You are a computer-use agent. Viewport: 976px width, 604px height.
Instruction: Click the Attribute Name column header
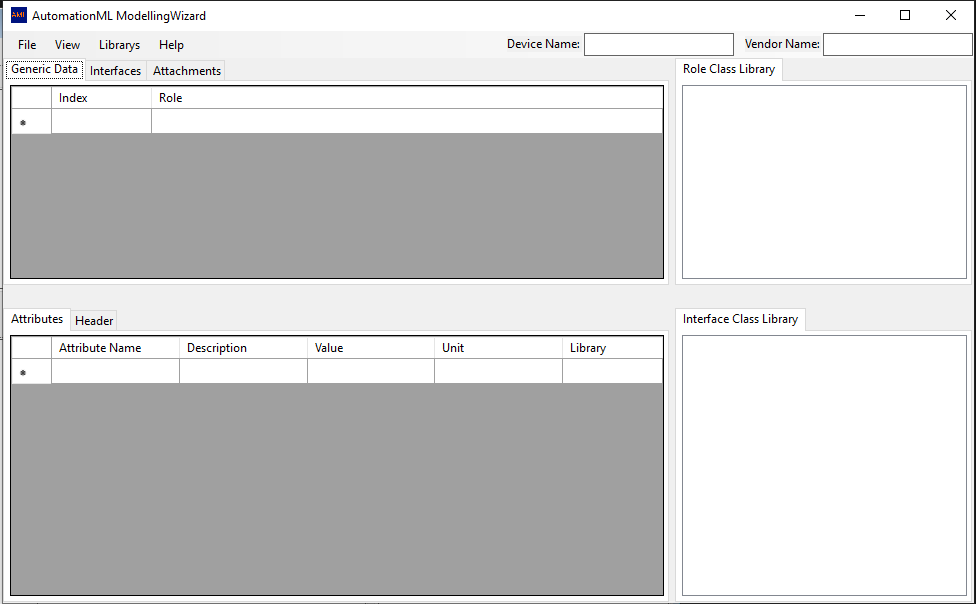pyautogui.click(x=115, y=347)
